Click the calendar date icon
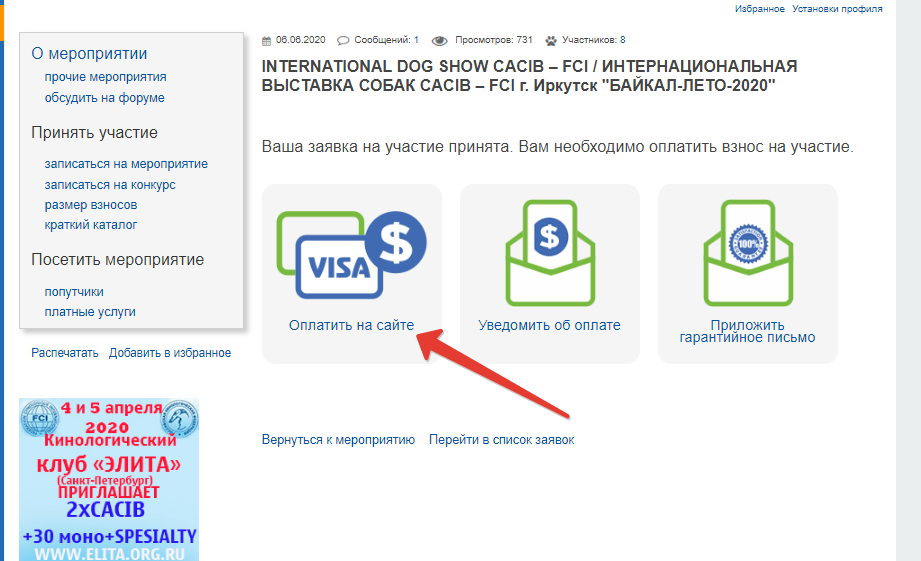Viewport: 921px width, 561px height. [266, 41]
